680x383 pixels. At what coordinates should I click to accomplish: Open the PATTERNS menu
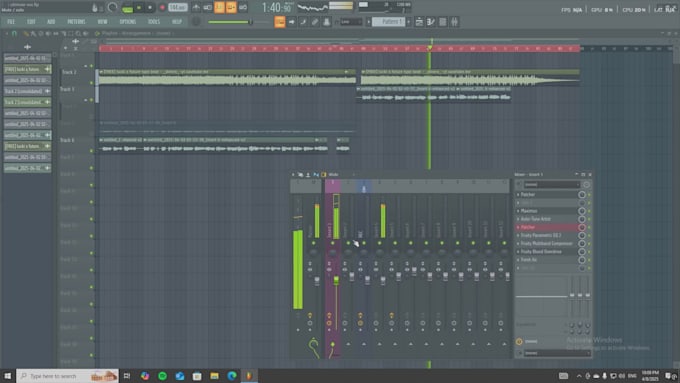coord(76,22)
